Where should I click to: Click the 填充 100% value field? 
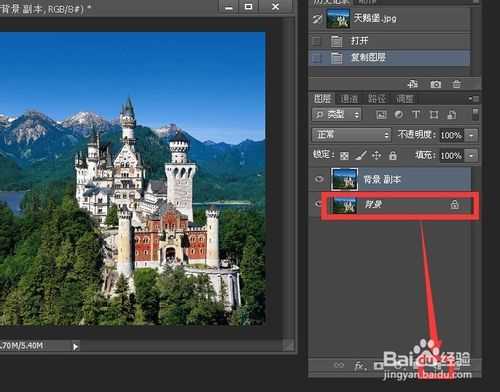(451, 156)
